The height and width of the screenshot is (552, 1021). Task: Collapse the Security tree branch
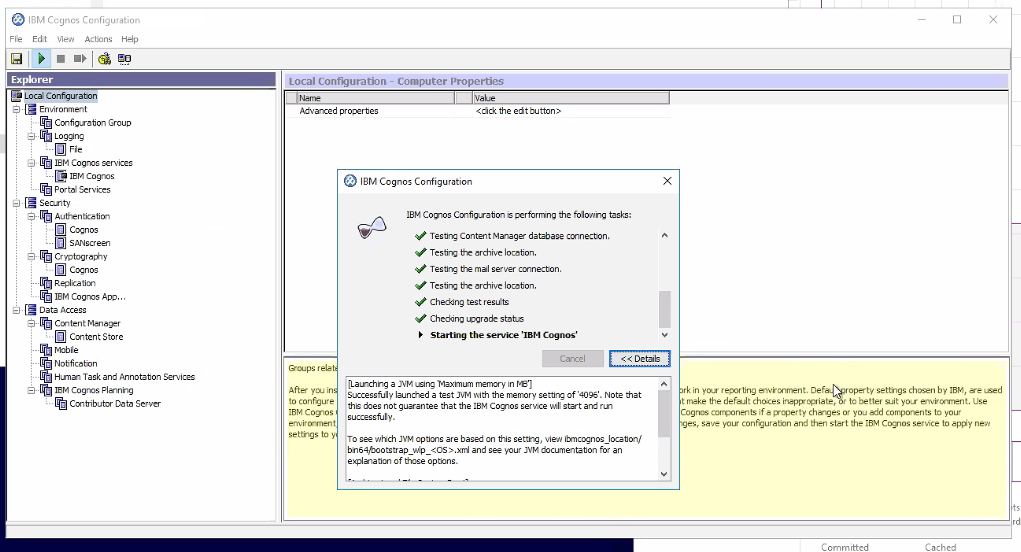coord(16,203)
